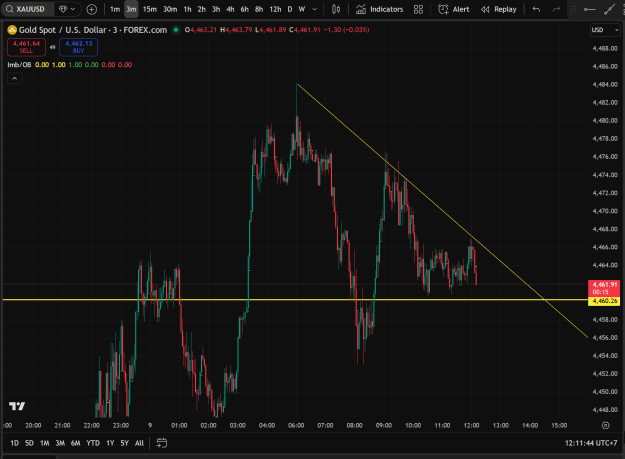Choose the 12h interval
625x459 pixels.
pyautogui.click(x=275, y=9)
